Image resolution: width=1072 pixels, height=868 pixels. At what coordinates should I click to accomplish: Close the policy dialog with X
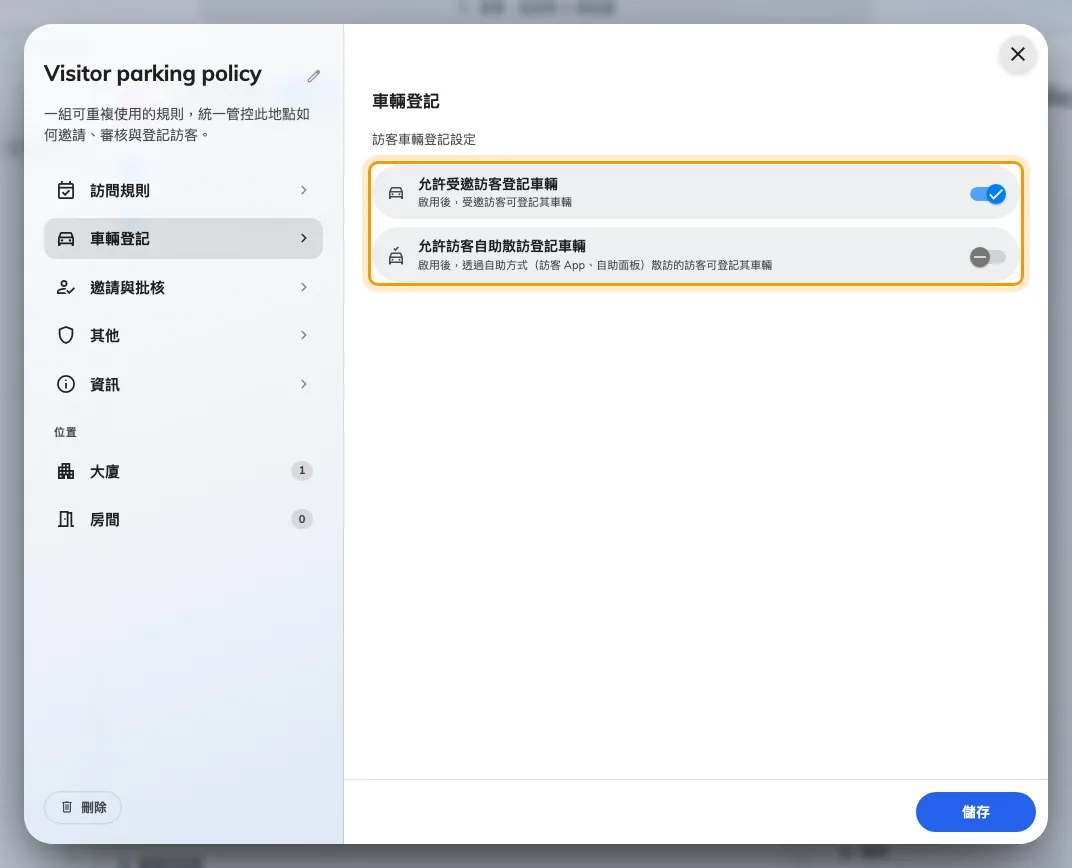(x=1018, y=54)
